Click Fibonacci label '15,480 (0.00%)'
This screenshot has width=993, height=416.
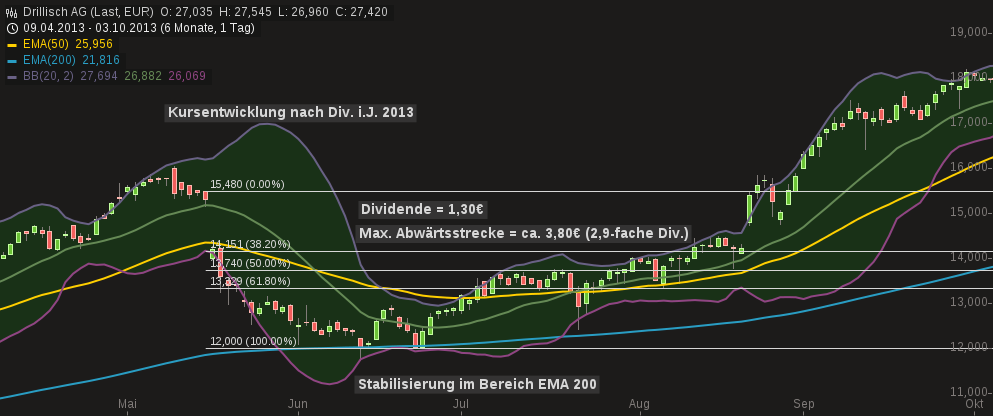(x=248, y=184)
